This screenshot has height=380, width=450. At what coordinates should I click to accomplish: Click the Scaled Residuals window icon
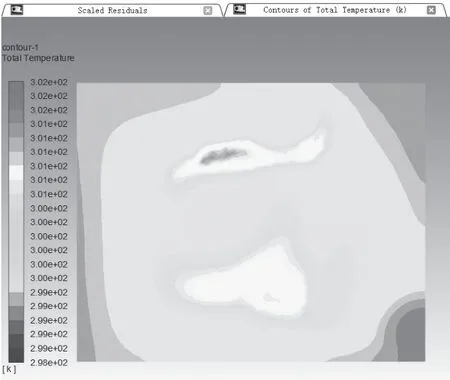tap(17, 10)
